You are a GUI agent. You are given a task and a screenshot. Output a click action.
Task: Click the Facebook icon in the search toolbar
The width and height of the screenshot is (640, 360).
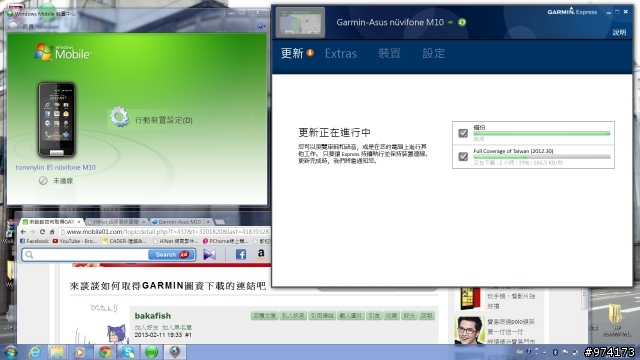coord(241,255)
